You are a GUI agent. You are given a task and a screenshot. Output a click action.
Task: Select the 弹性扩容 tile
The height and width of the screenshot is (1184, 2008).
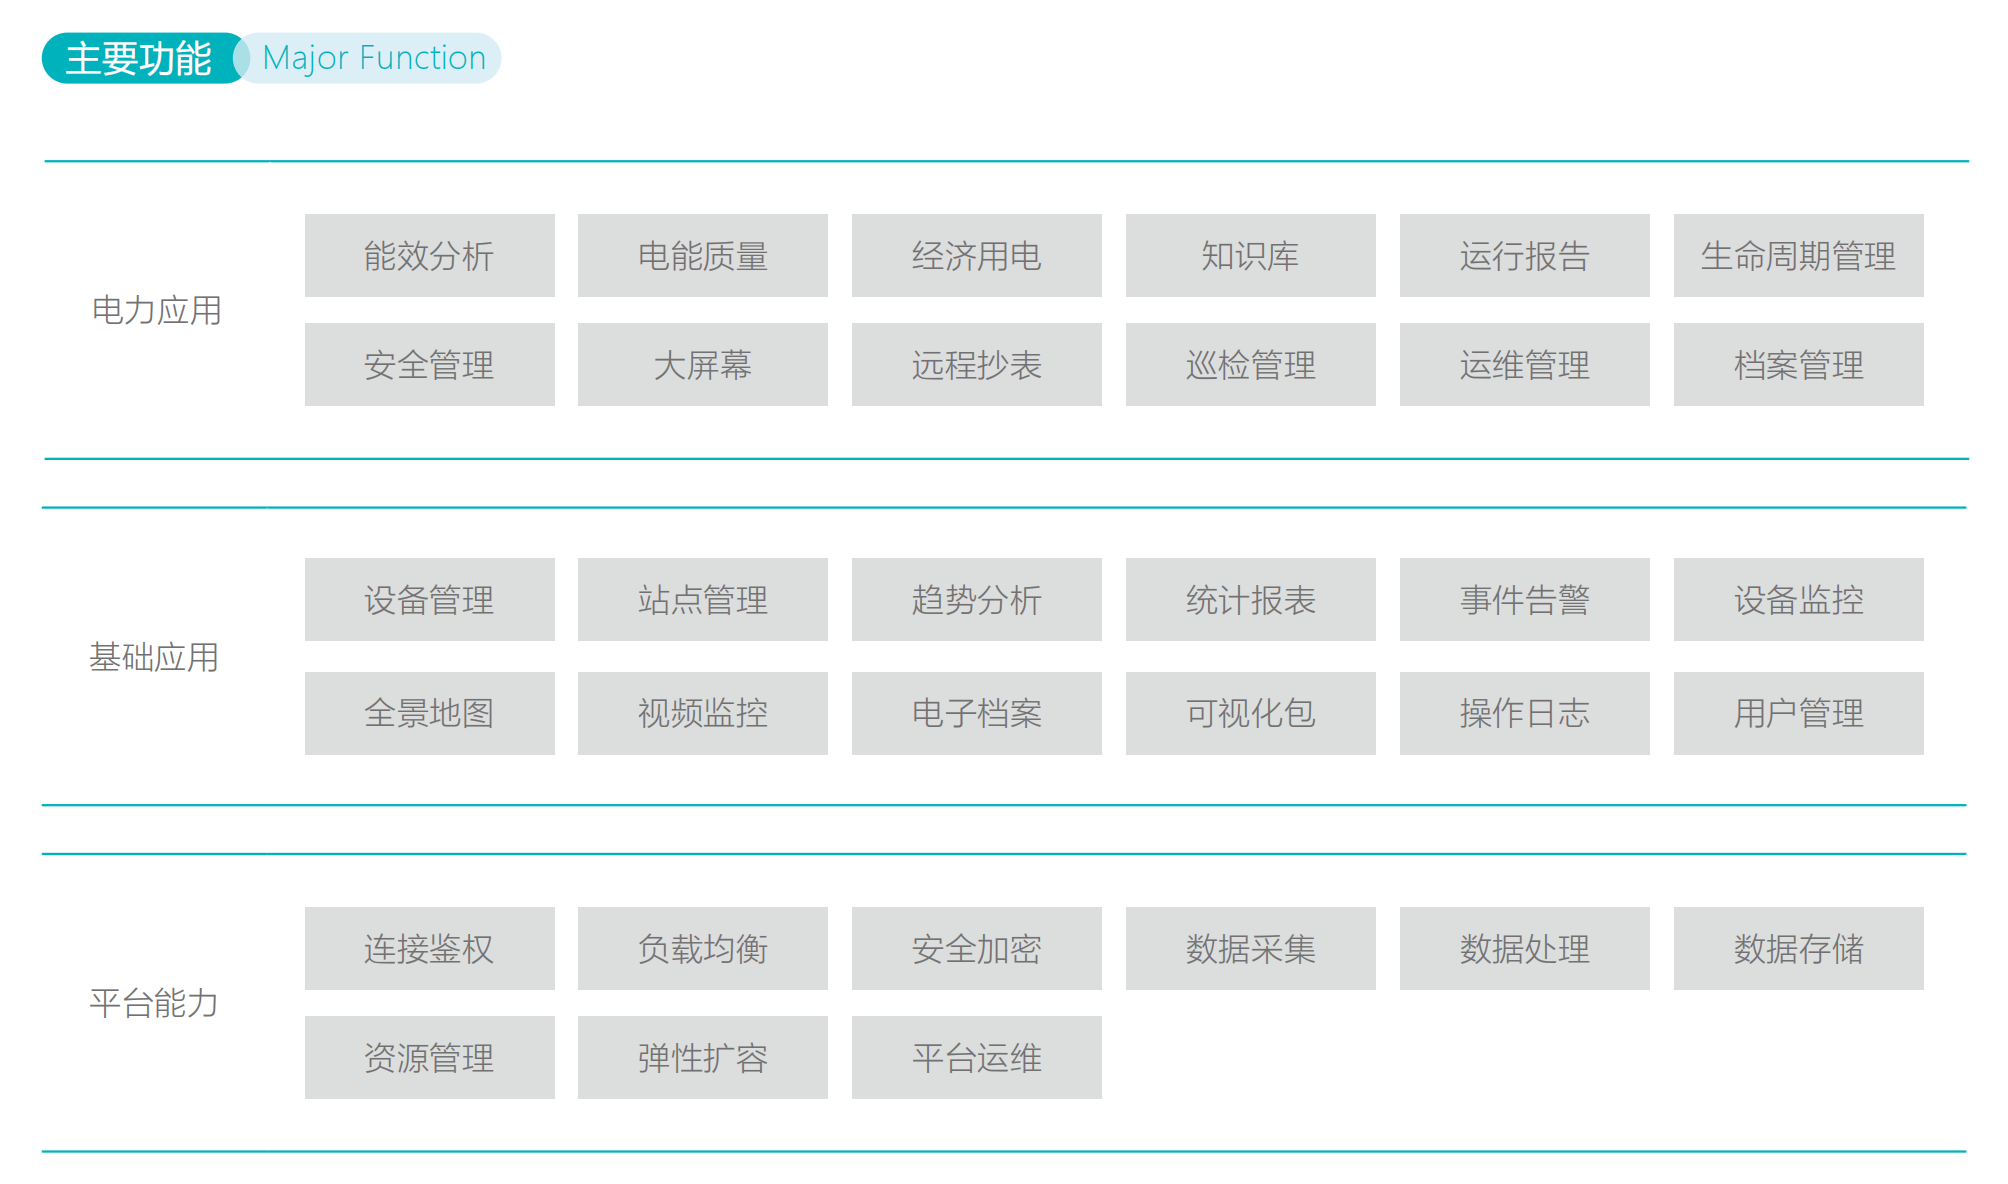click(x=702, y=1058)
